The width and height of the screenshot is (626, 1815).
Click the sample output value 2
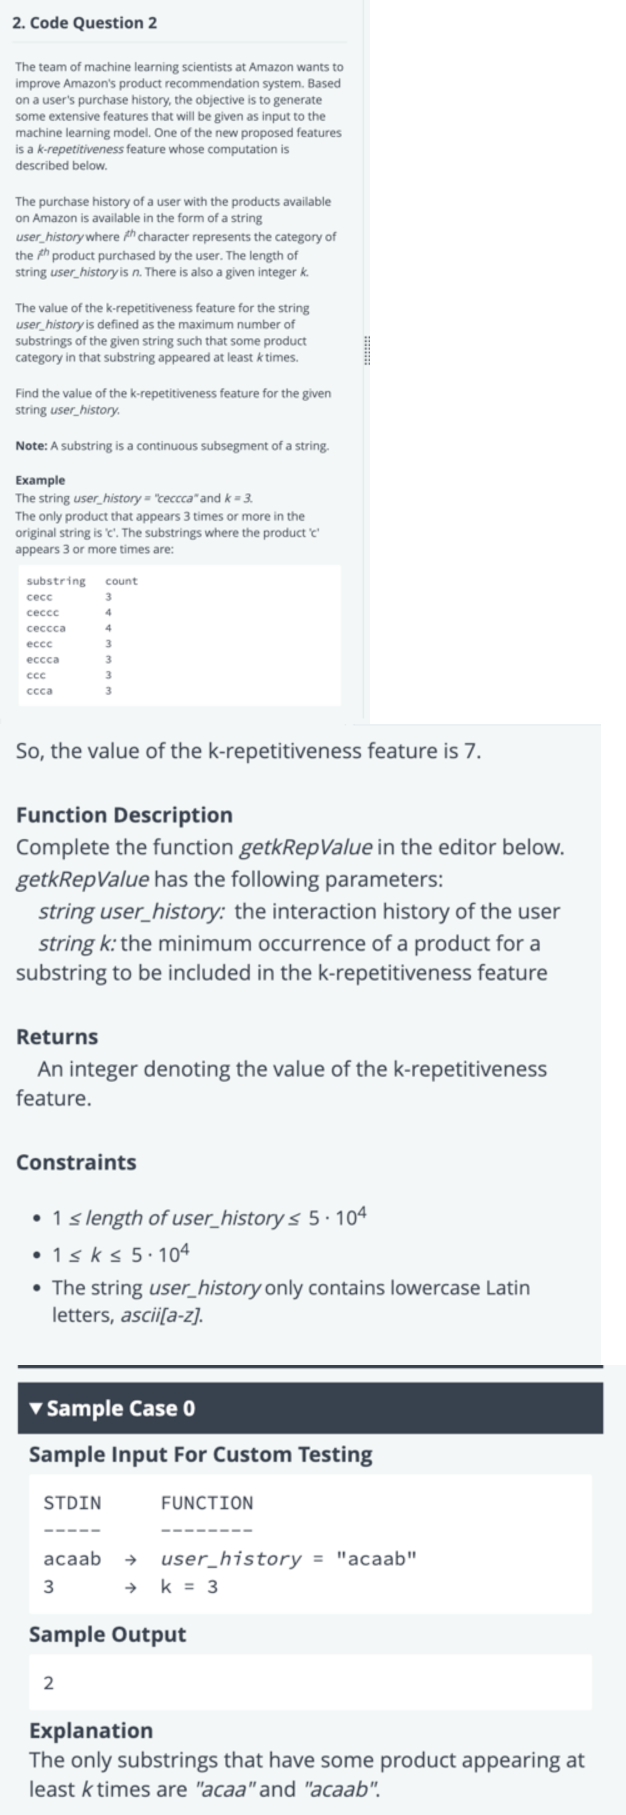[49, 1683]
